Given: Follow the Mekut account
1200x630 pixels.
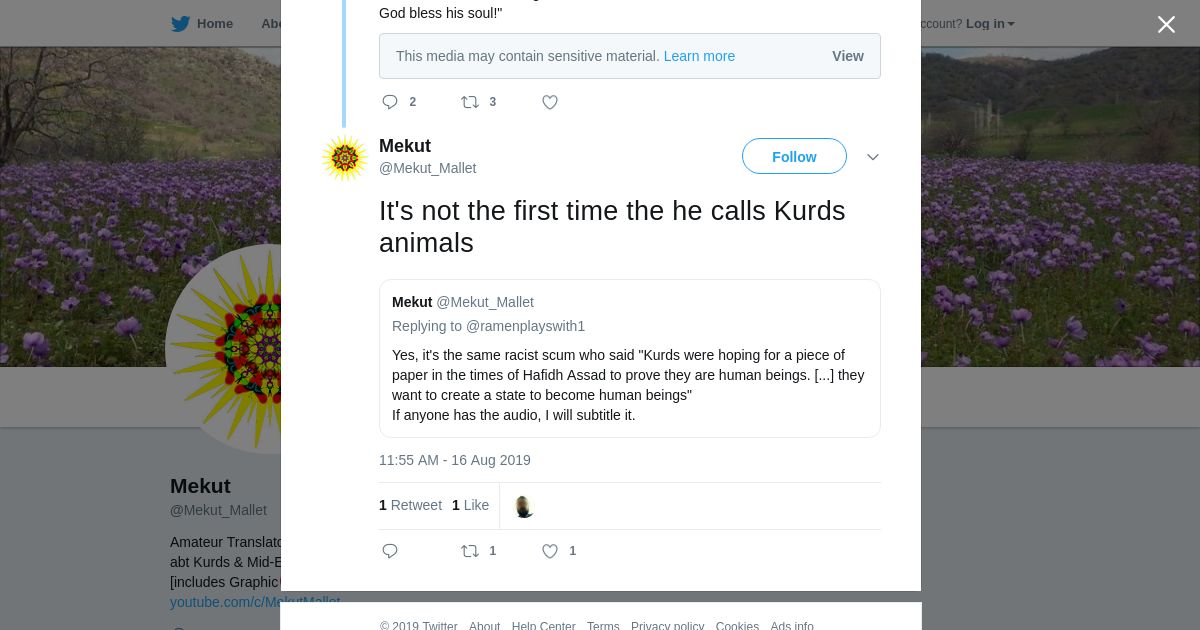Looking at the screenshot, I should point(794,157).
